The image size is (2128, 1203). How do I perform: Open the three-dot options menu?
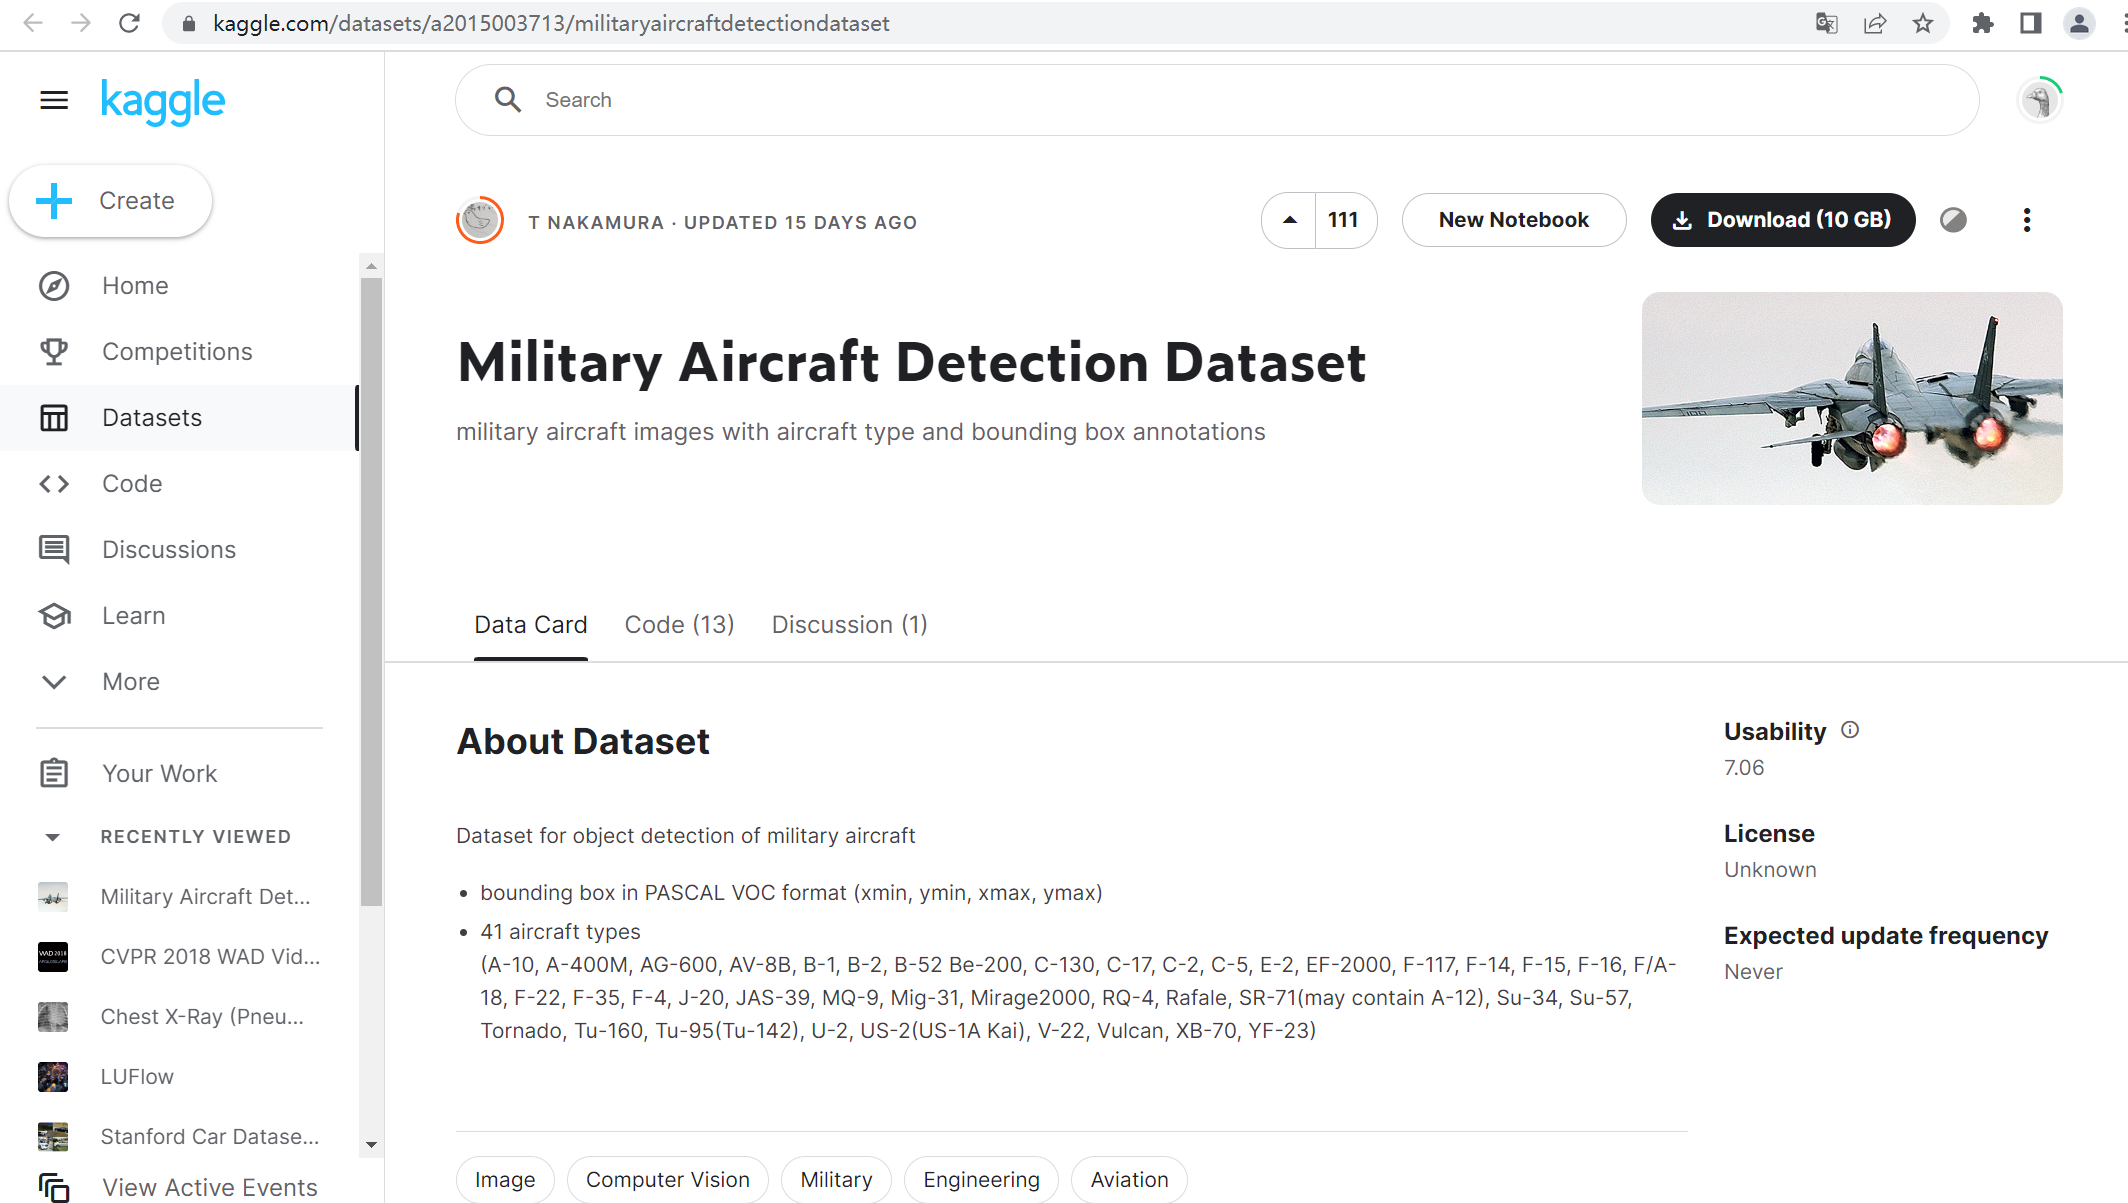tap(2027, 220)
